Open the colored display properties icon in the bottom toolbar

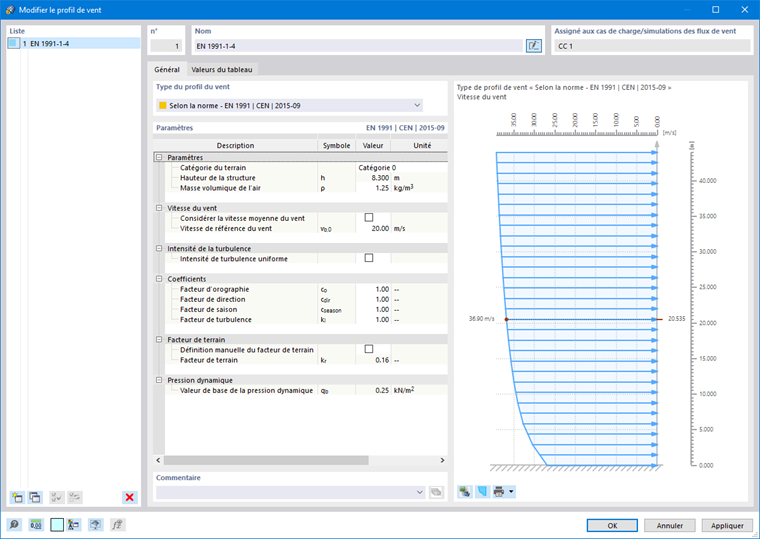tap(74, 524)
